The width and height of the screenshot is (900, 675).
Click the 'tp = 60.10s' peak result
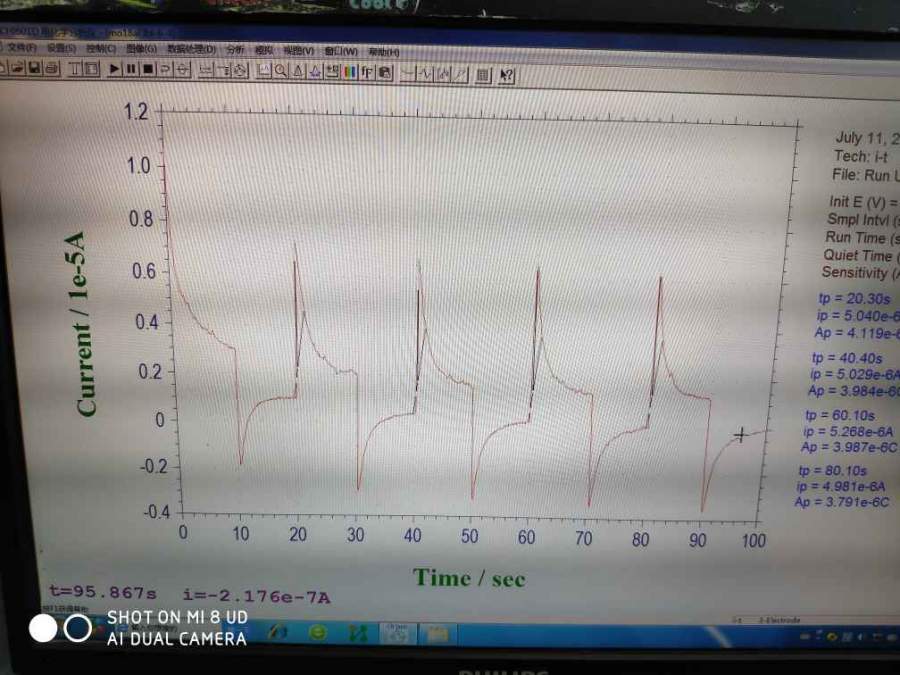840,415
